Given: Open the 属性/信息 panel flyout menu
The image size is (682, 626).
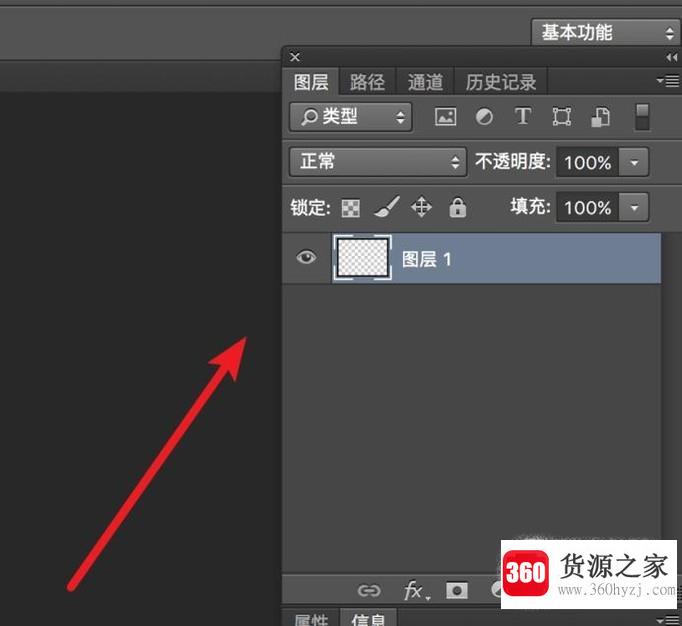Looking at the screenshot, I should [668, 620].
